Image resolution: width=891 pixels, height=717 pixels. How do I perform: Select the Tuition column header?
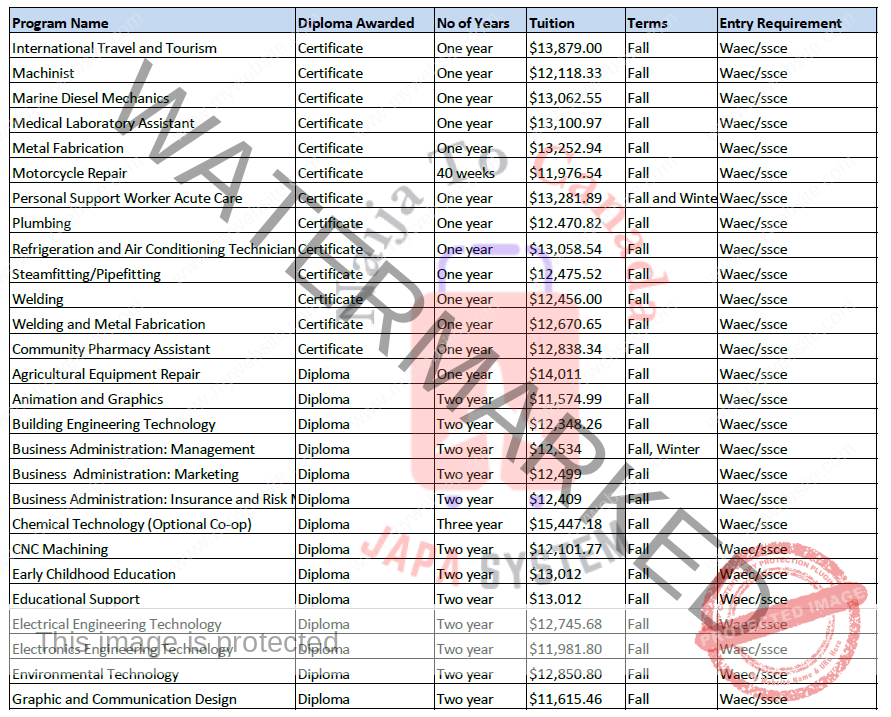click(552, 23)
